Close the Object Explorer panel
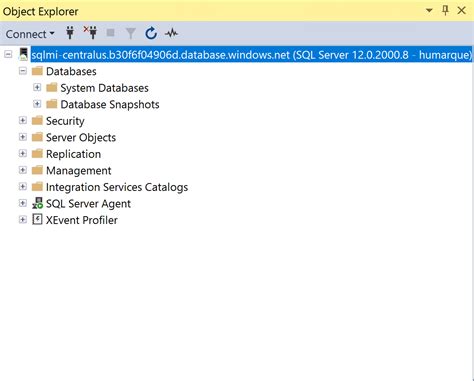The width and height of the screenshot is (474, 381). (x=462, y=10)
